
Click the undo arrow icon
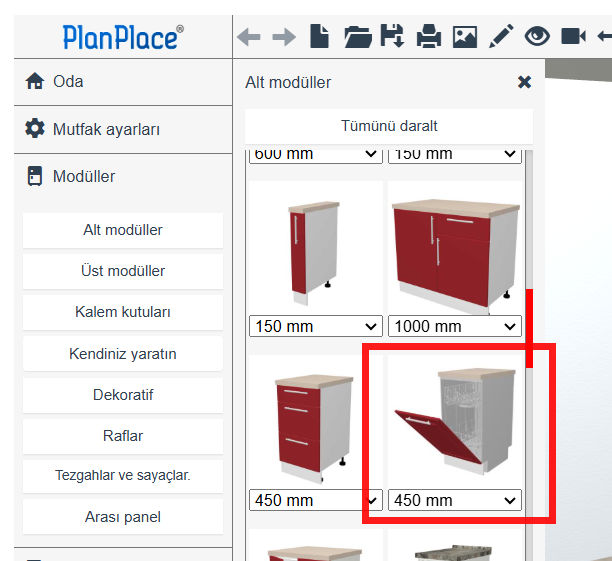248,37
